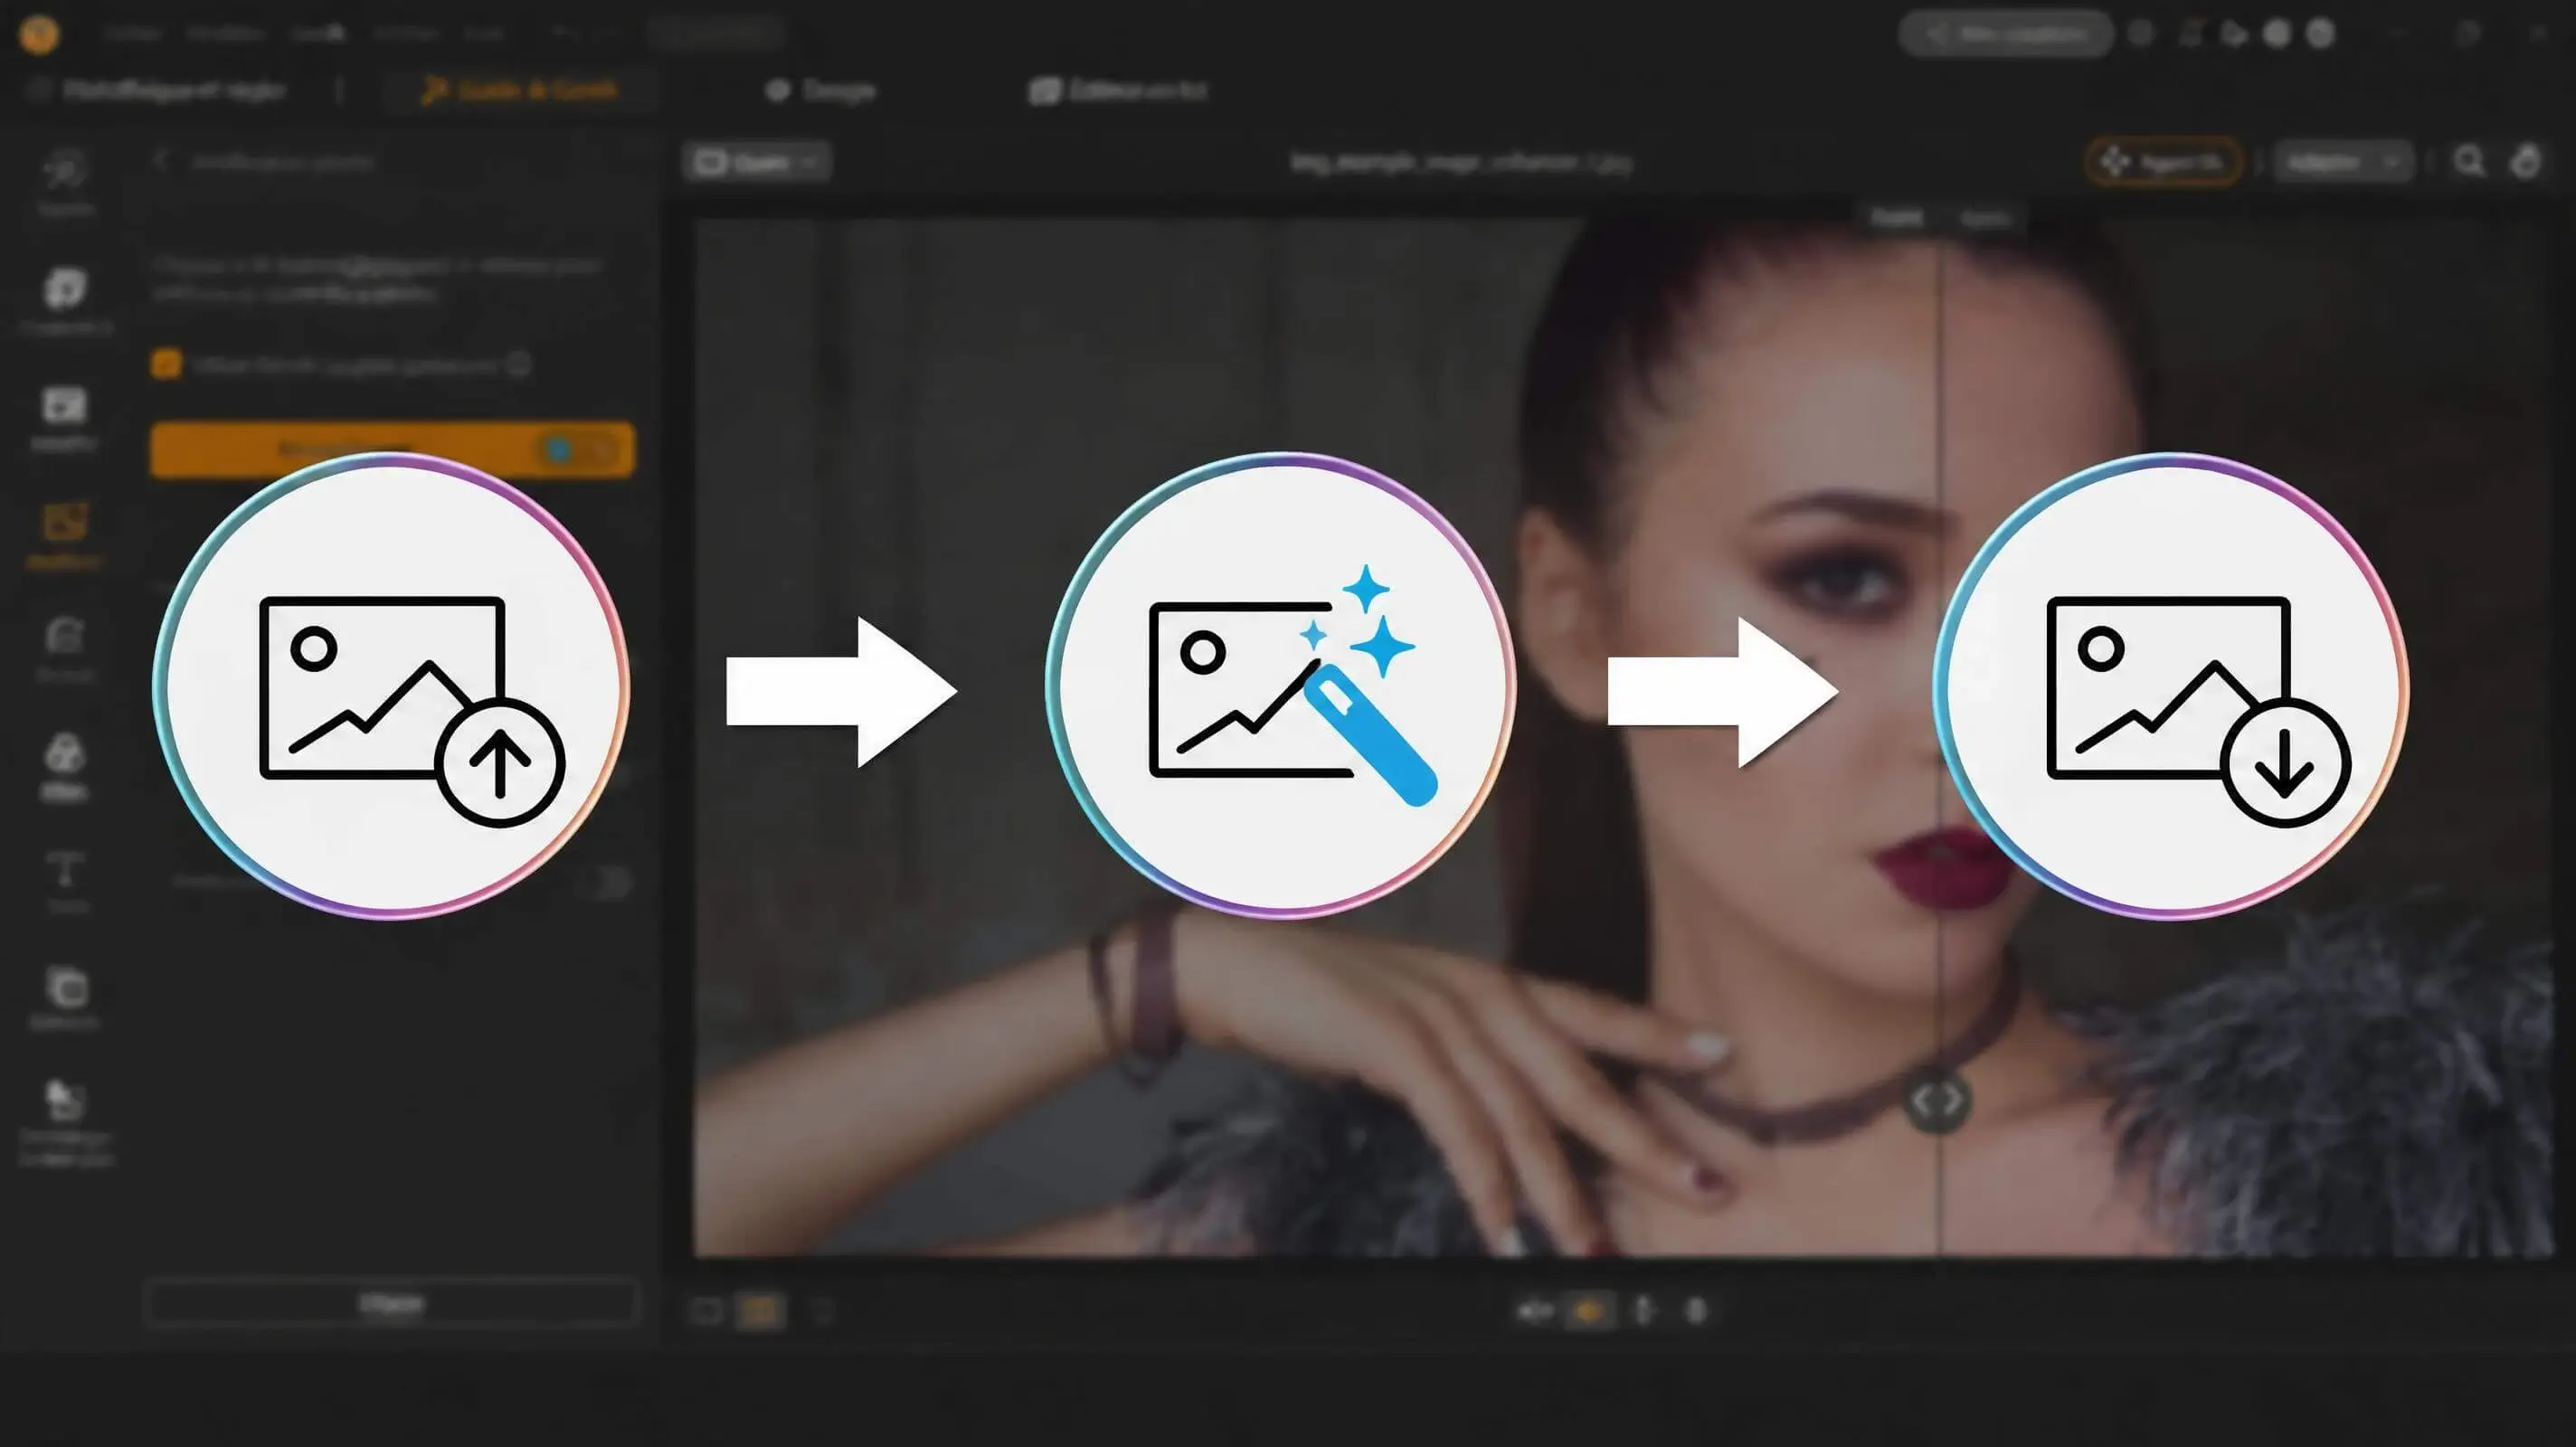Open the view mode dropdown above the canvas
The width and height of the screenshot is (2576, 1447).
[x=757, y=162]
